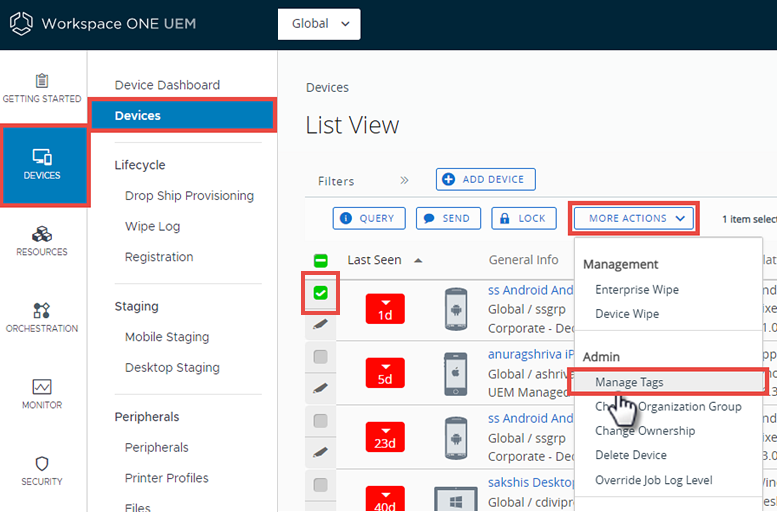Select Devices in the submenu
Image resolution: width=777 pixels, height=512 pixels.
click(181, 115)
